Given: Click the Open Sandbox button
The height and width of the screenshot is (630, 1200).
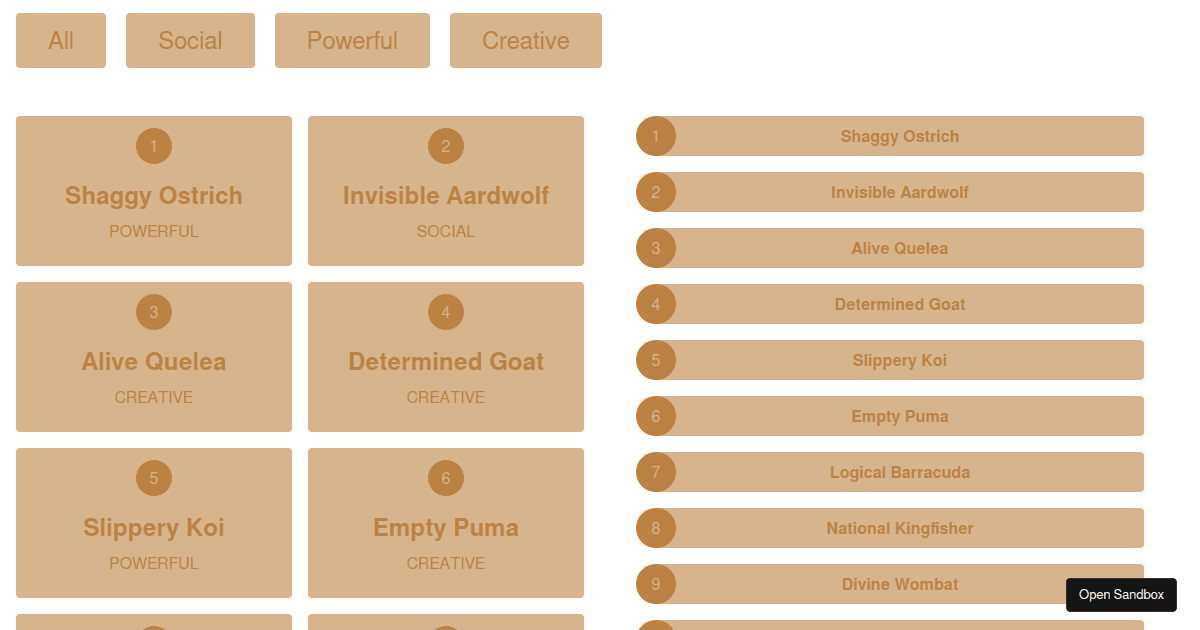Looking at the screenshot, I should pyautogui.click(x=1121, y=595).
